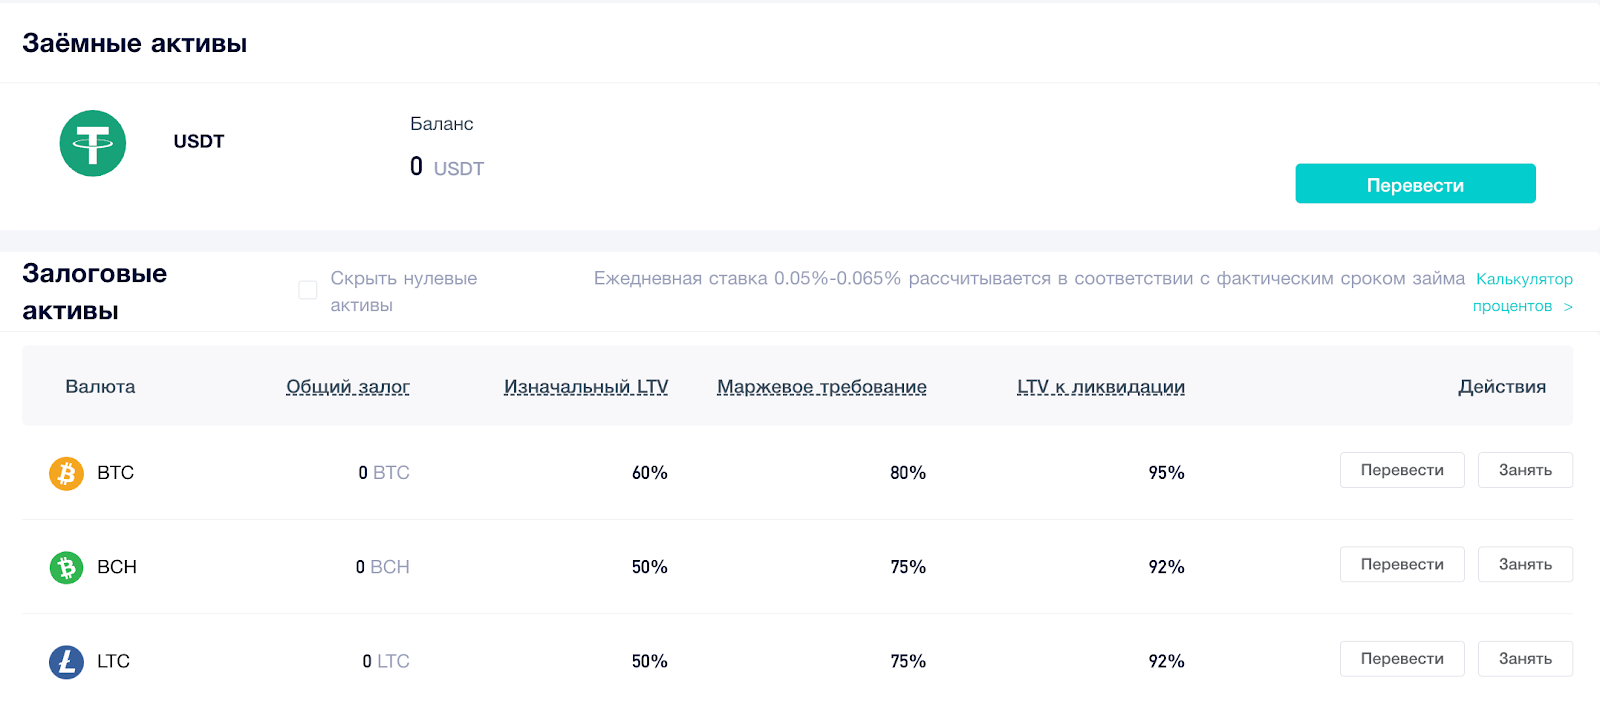Click the Litecoin LTC coin icon
The width and height of the screenshot is (1600, 704).
[67, 661]
